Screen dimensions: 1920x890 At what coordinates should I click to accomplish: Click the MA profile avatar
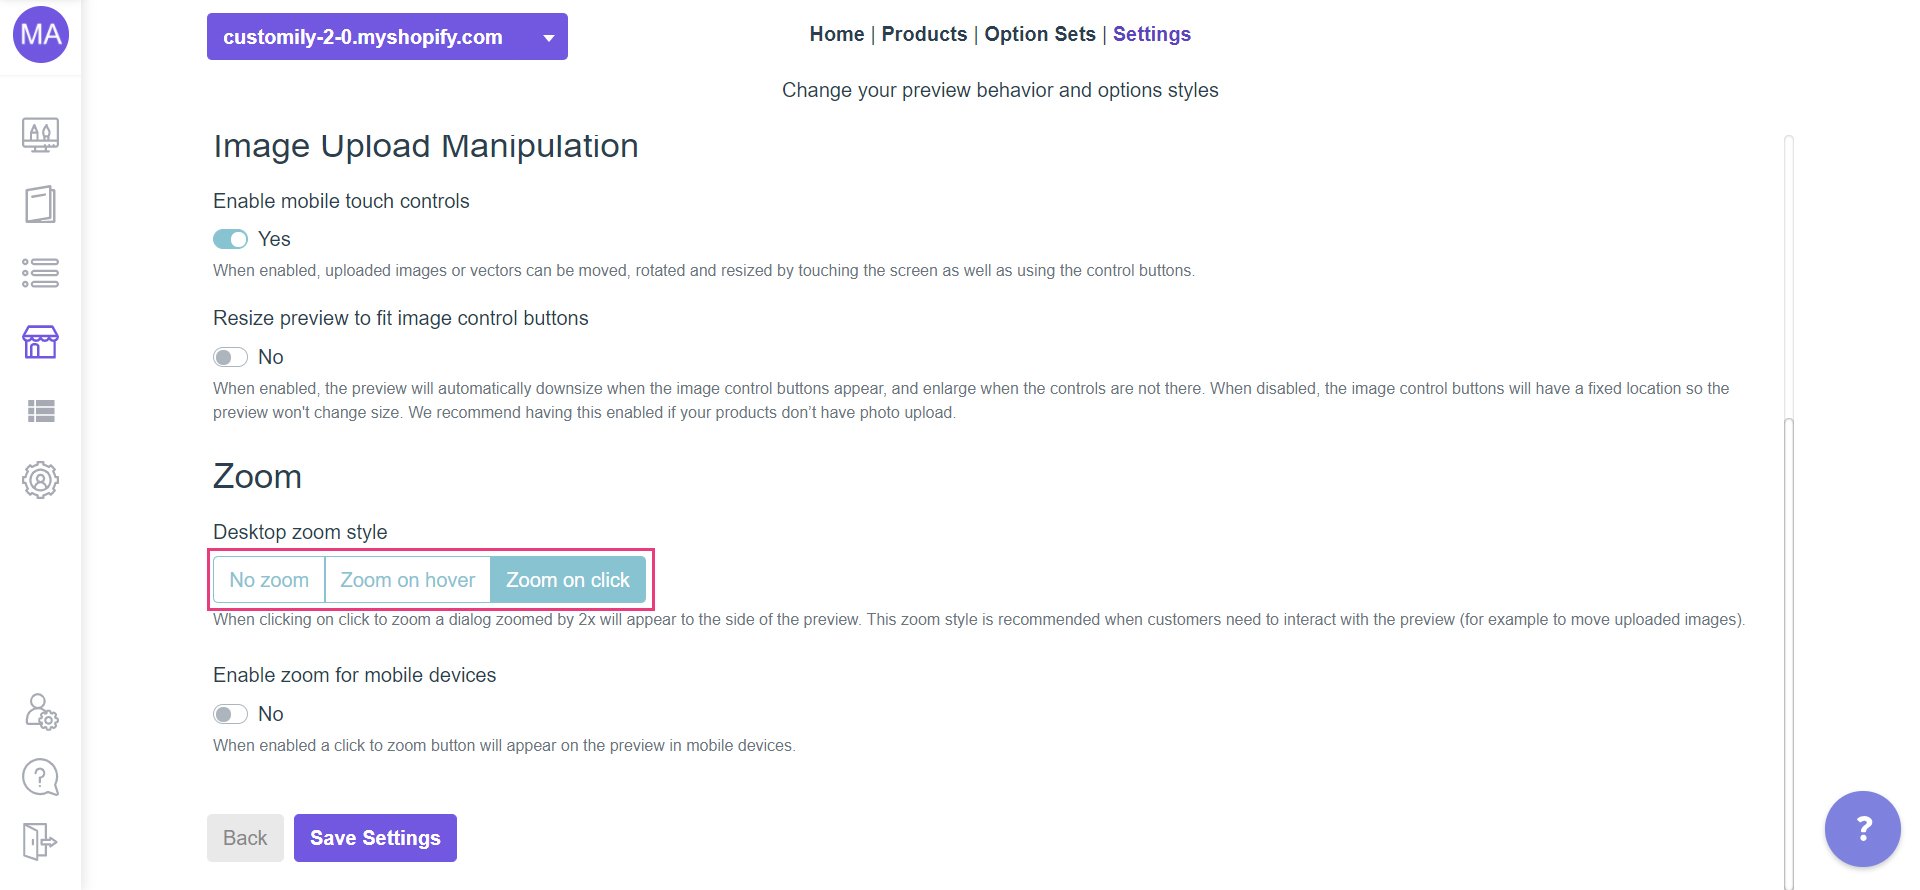[x=41, y=35]
